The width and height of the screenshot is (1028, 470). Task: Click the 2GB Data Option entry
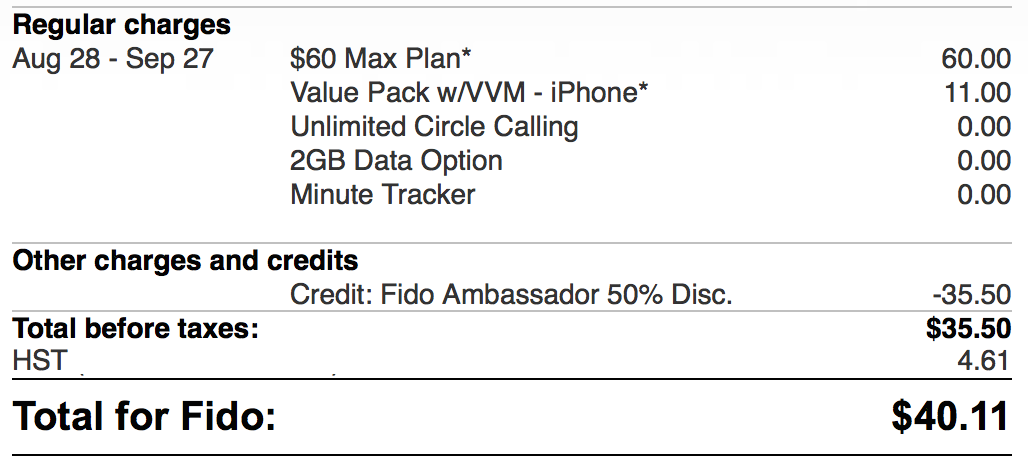pos(396,160)
